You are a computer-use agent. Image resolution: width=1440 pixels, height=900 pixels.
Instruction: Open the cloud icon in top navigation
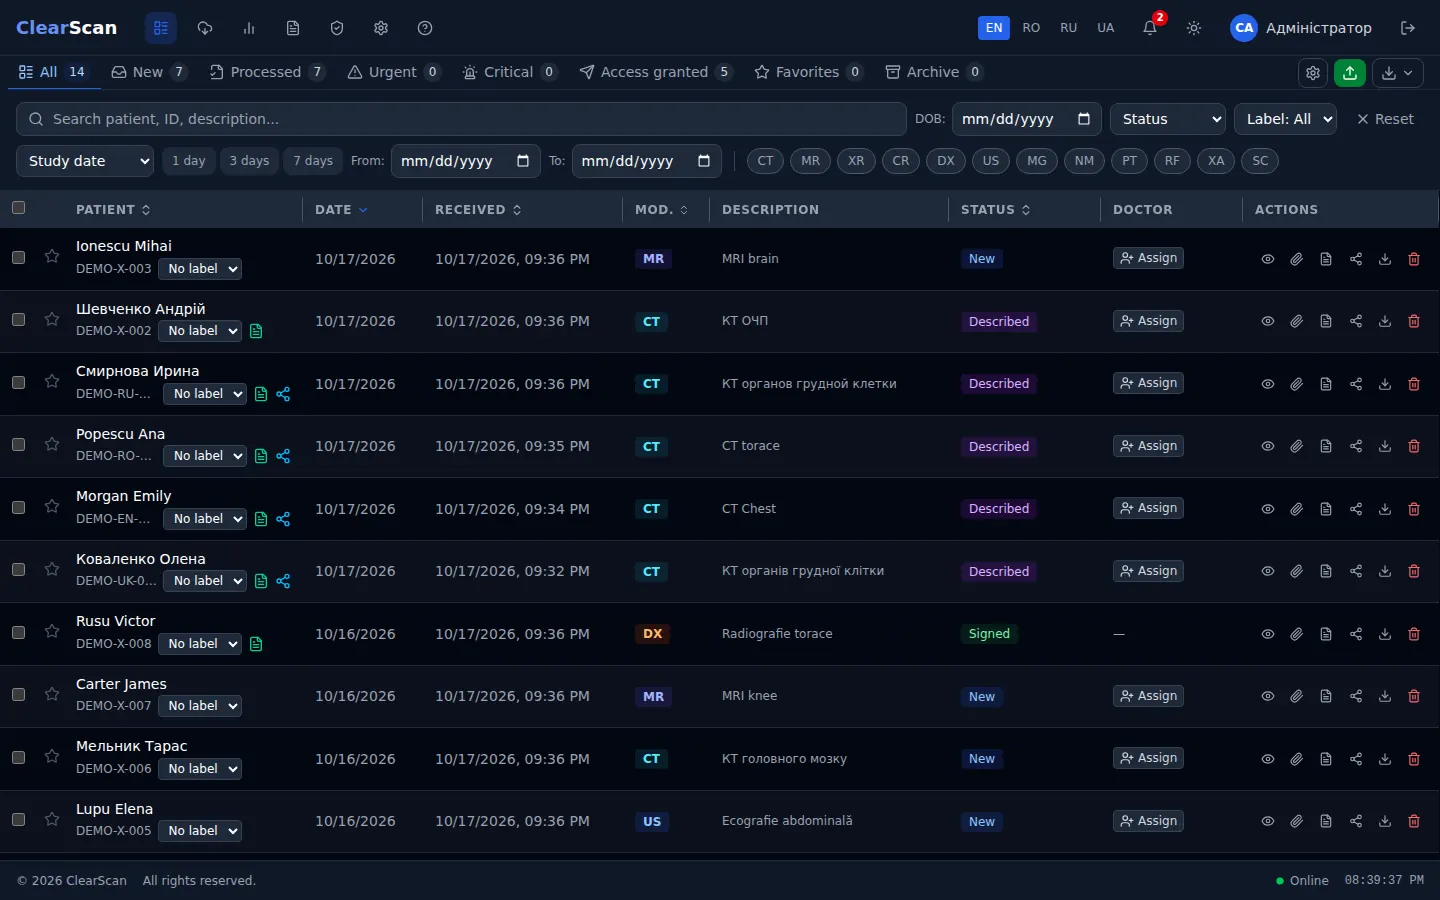(x=205, y=28)
